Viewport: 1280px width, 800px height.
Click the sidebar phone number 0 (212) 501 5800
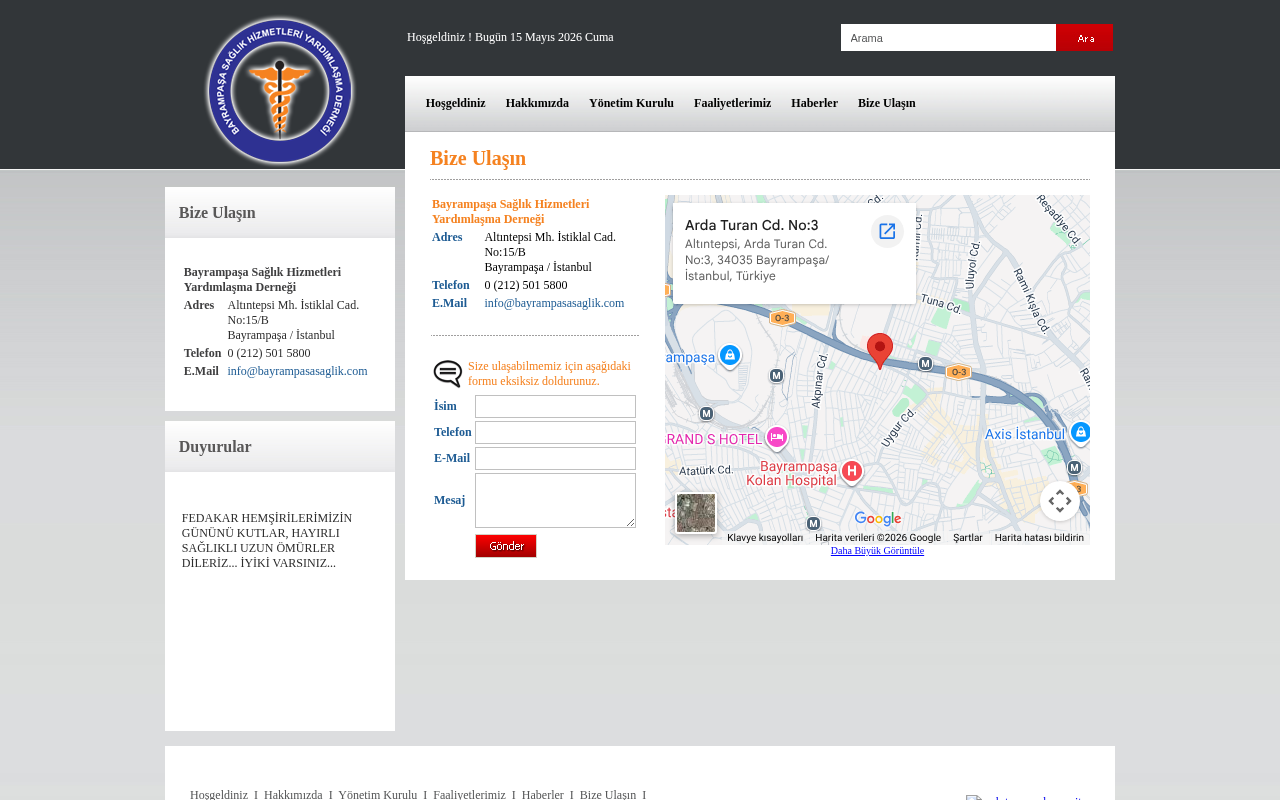point(269,353)
